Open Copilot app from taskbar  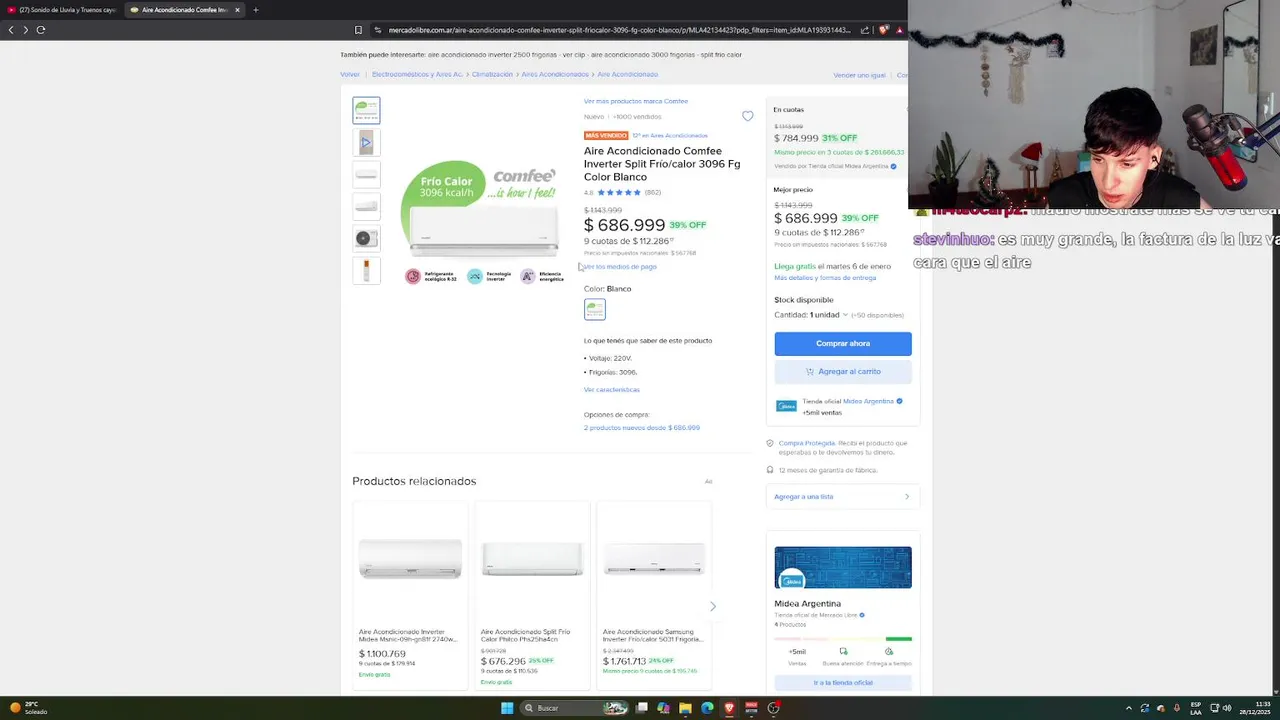(663, 708)
